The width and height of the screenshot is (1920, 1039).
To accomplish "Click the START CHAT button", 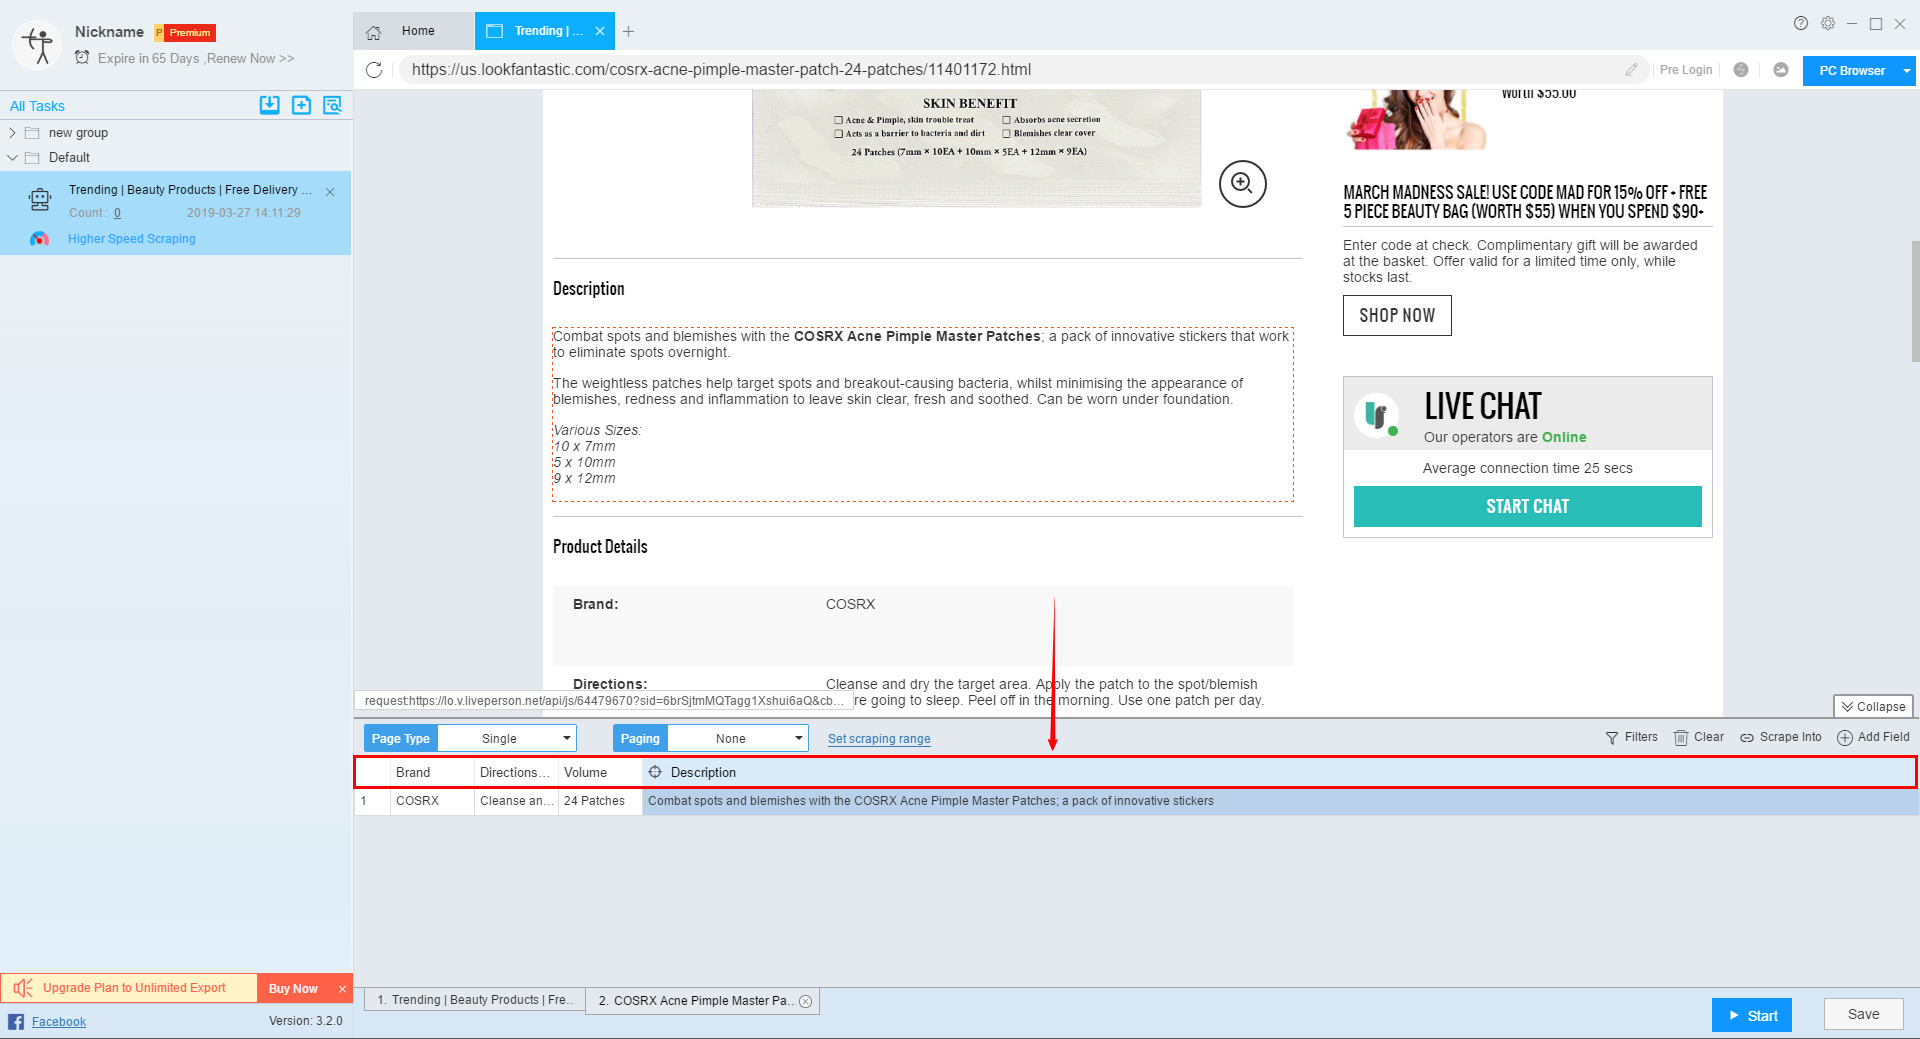I will click(1527, 506).
